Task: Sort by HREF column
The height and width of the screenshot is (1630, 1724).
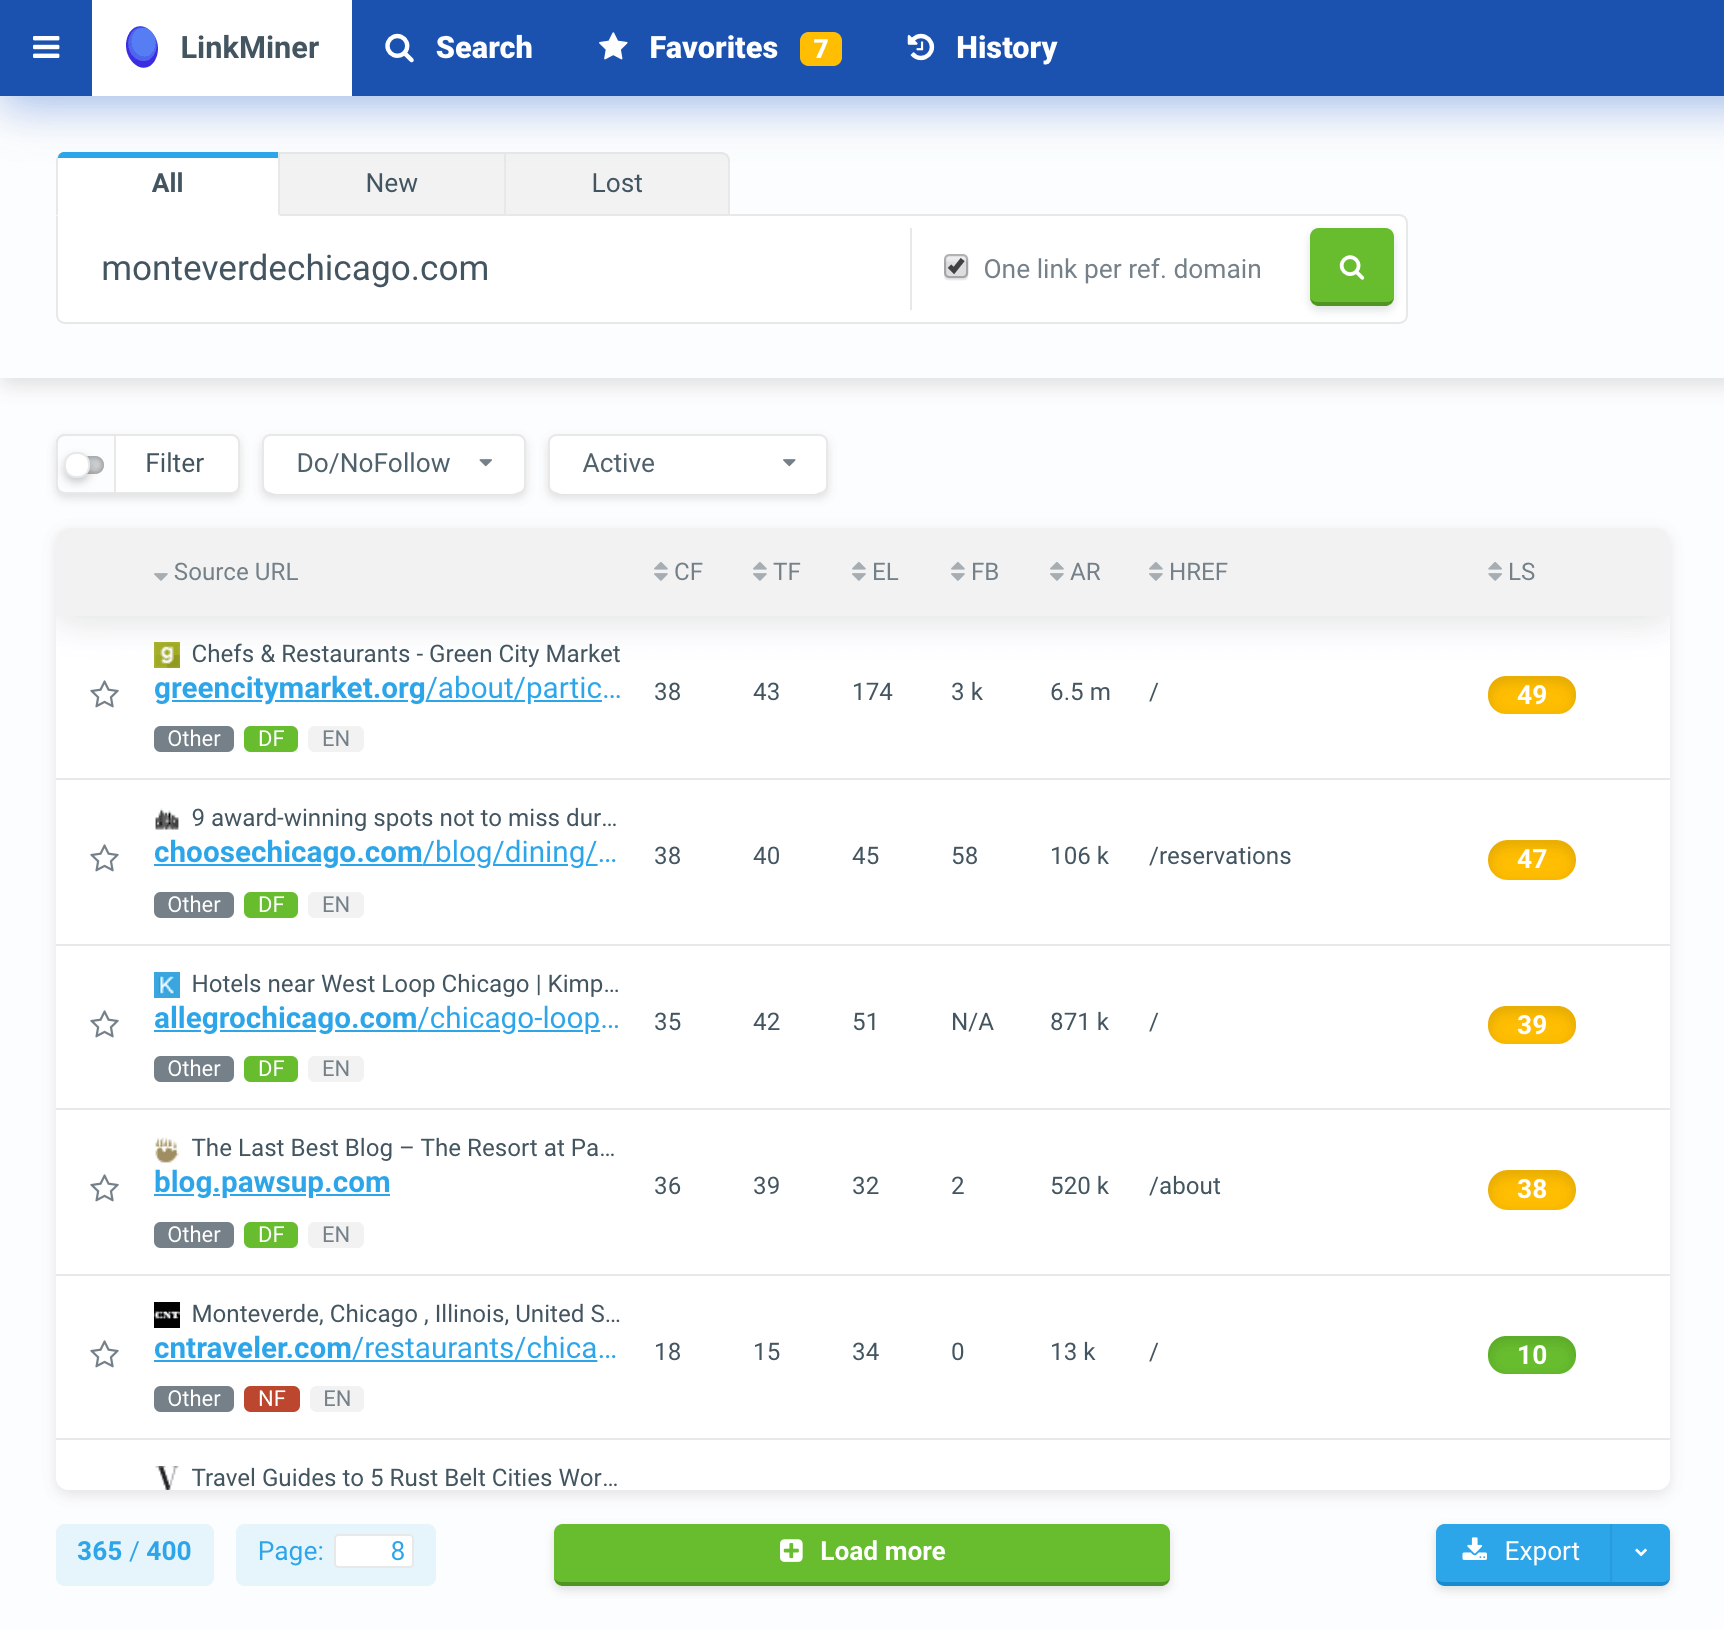Action: click(x=1188, y=572)
